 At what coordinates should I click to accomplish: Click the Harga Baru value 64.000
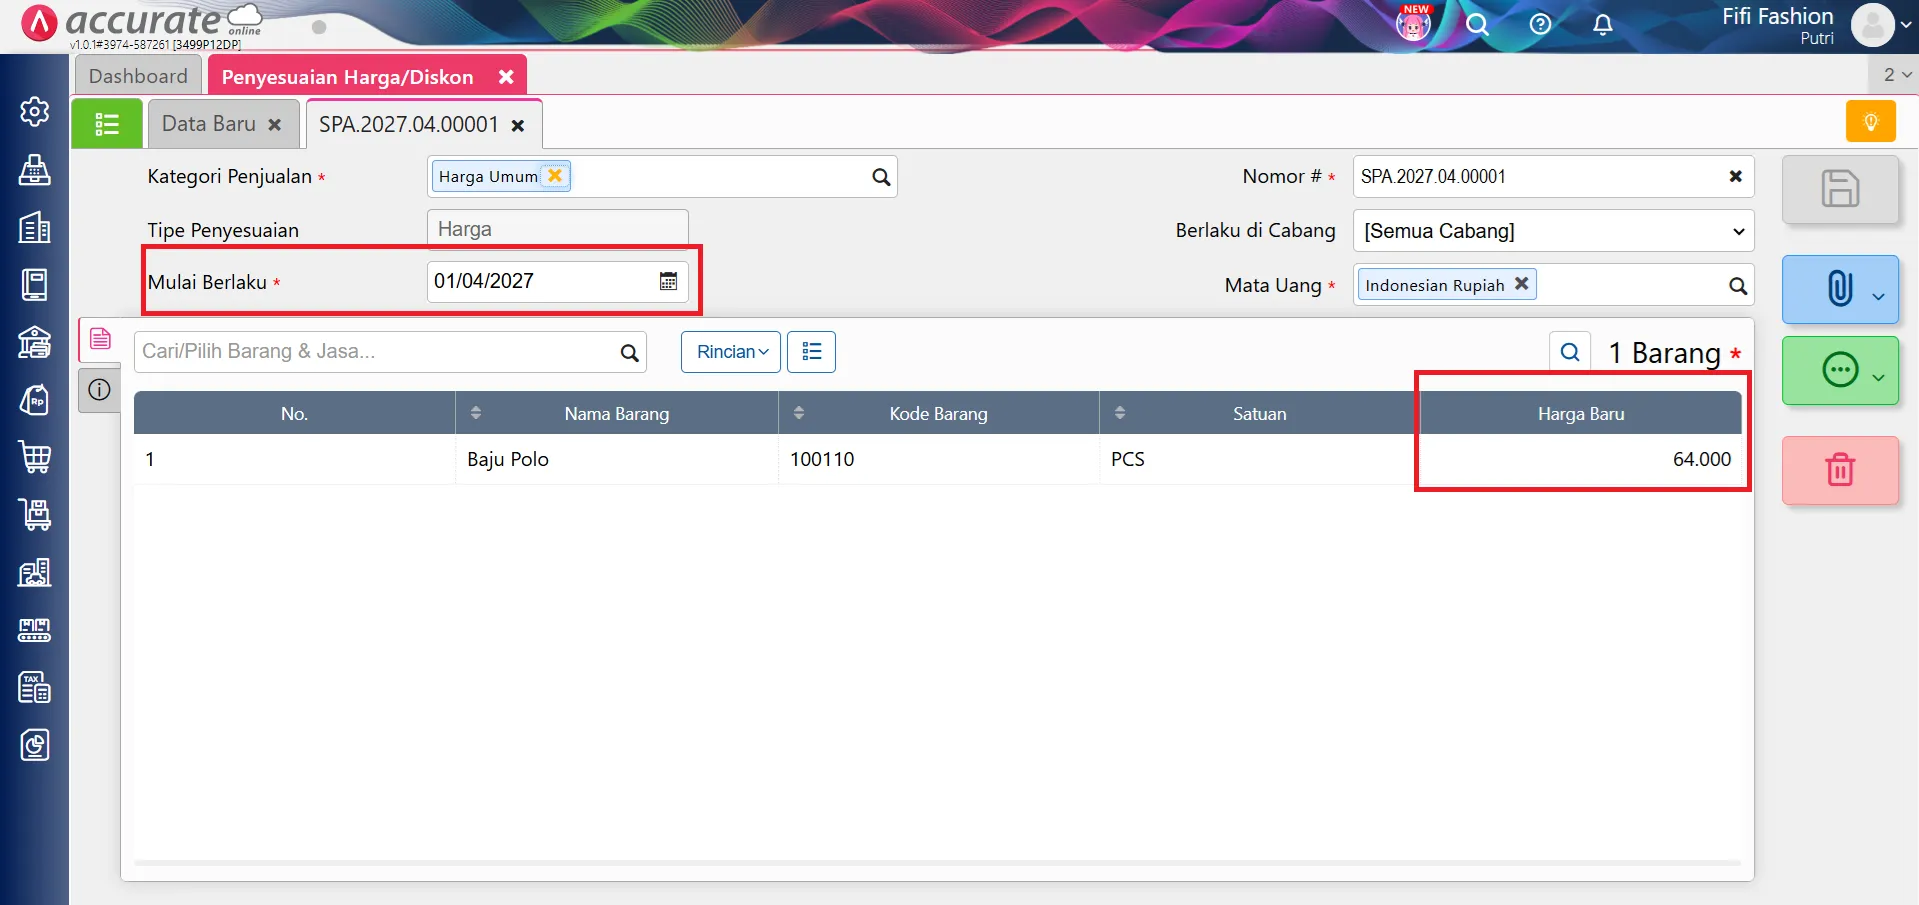coord(1701,459)
